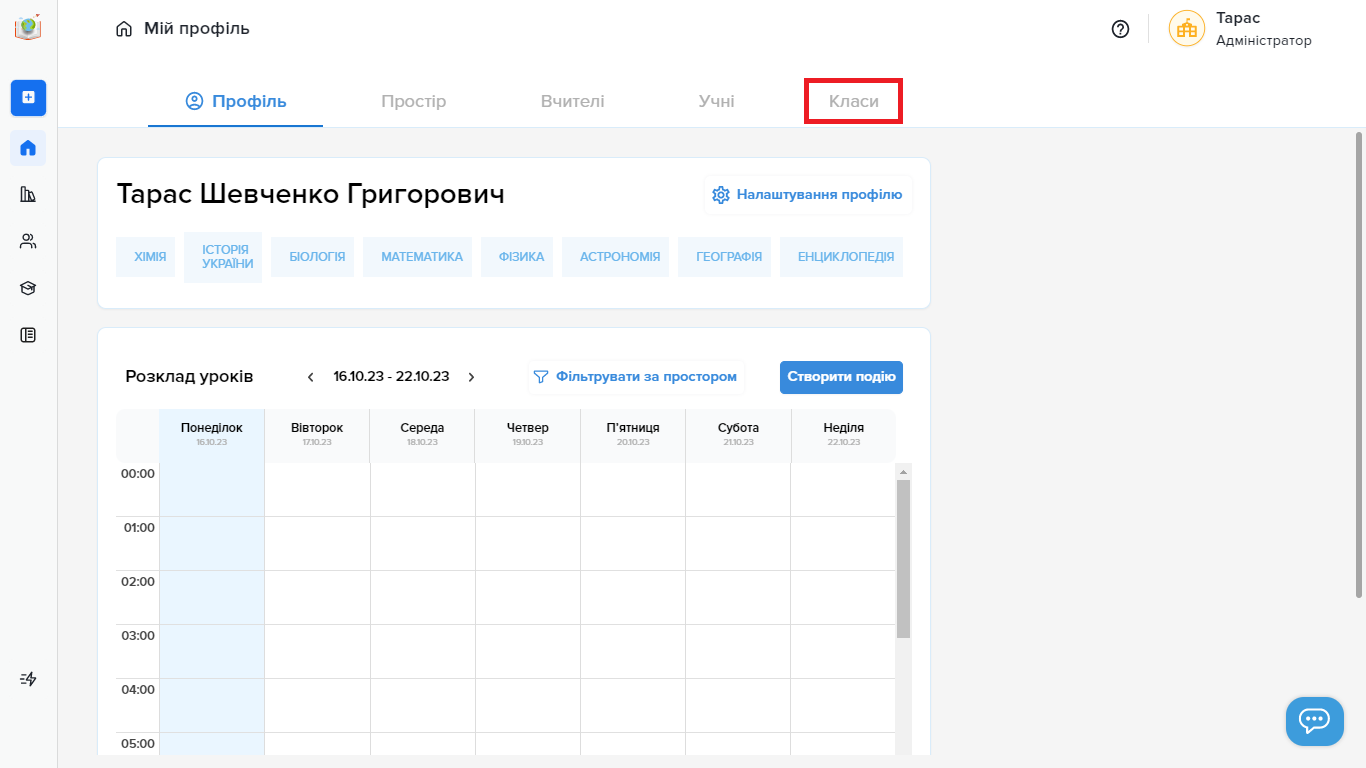
Task: Switch to the Вчителі tab
Action: tap(572, 101)
